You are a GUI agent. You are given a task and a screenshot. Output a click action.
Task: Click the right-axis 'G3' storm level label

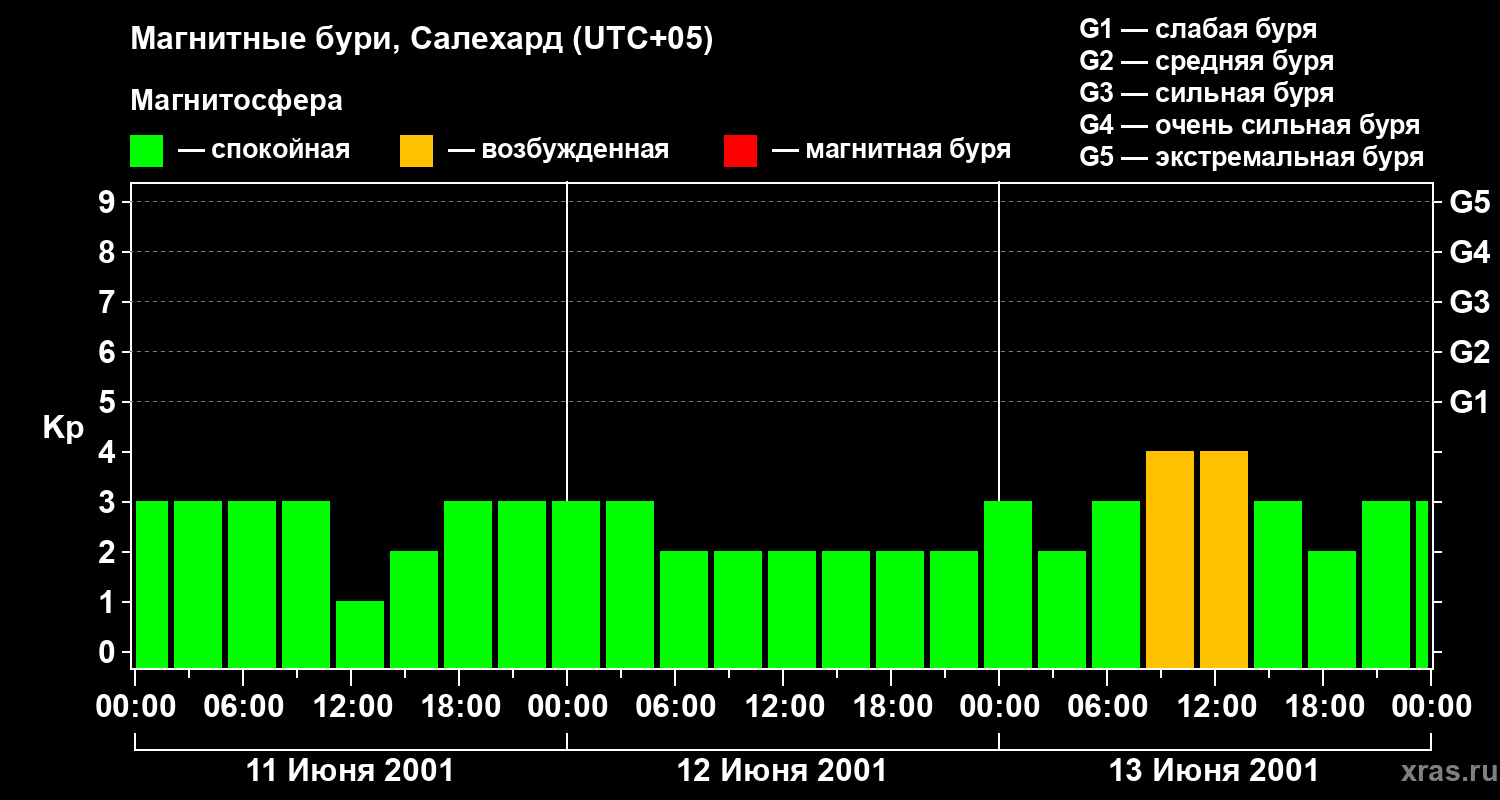(x=1470, y=302)
